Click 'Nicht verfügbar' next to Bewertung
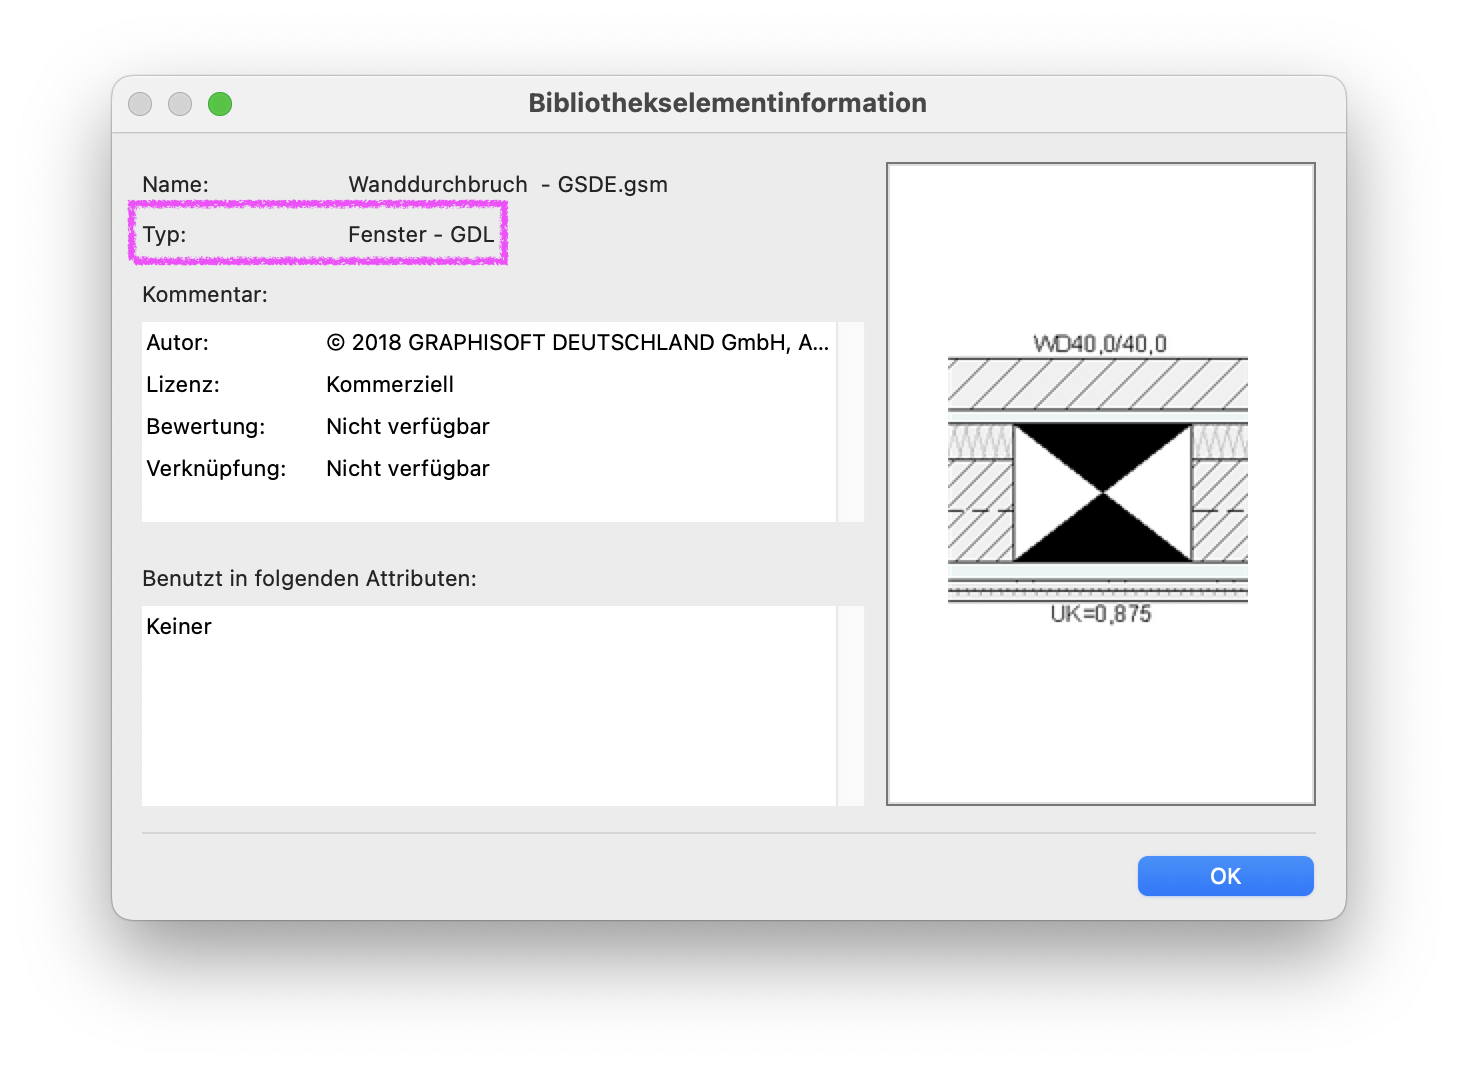1458x1068 pixels. [x=408, y=427]
